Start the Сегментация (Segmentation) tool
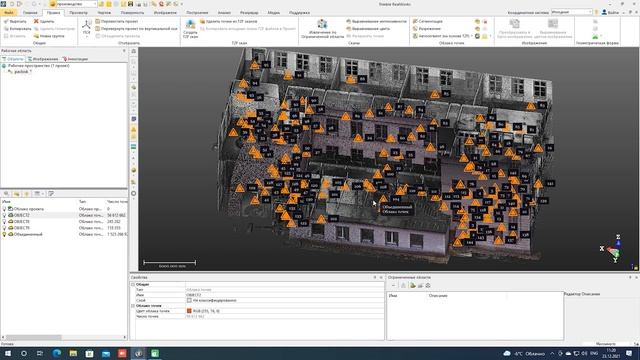This screenshot has width=640, height=360. [x=427, y=21]
